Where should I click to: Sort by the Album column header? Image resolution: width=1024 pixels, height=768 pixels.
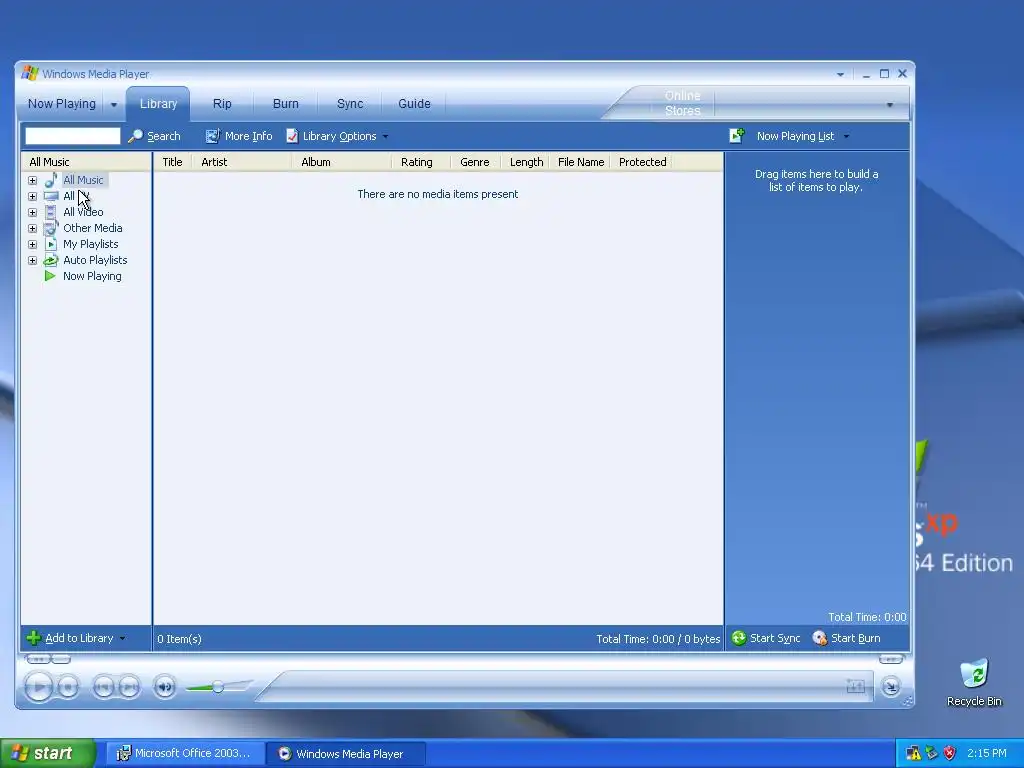[342, 162]
